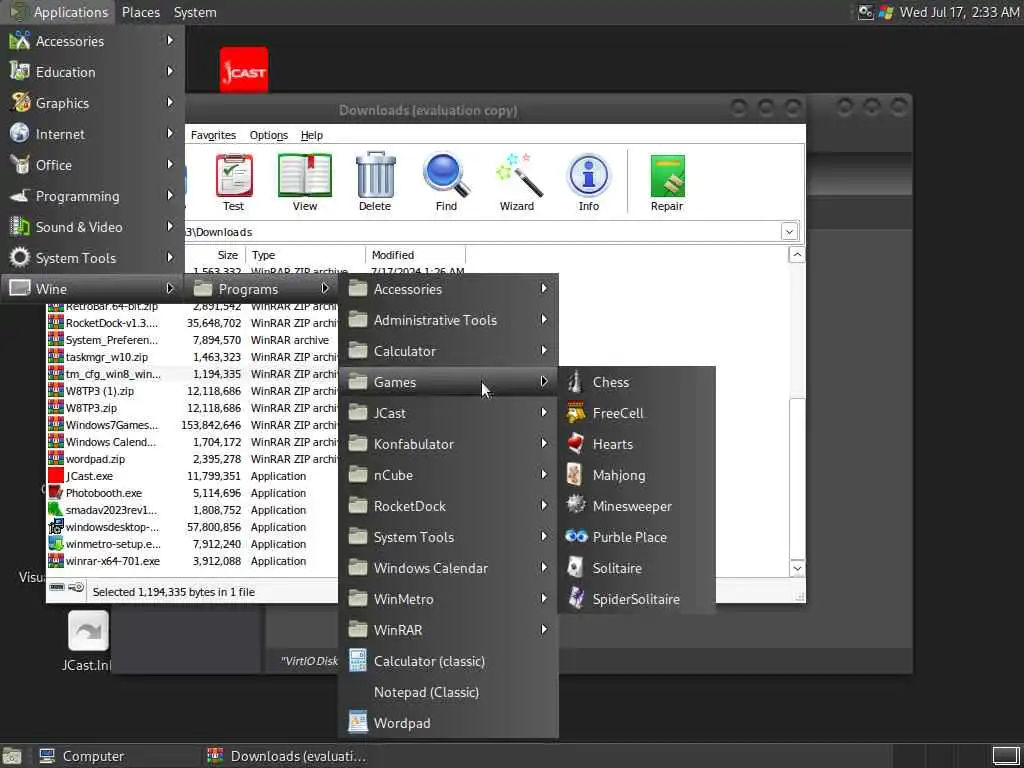1024x768 pixels.
Task: Select the taskmgr_w10.zip file row
Action: (x=193, y=357)
